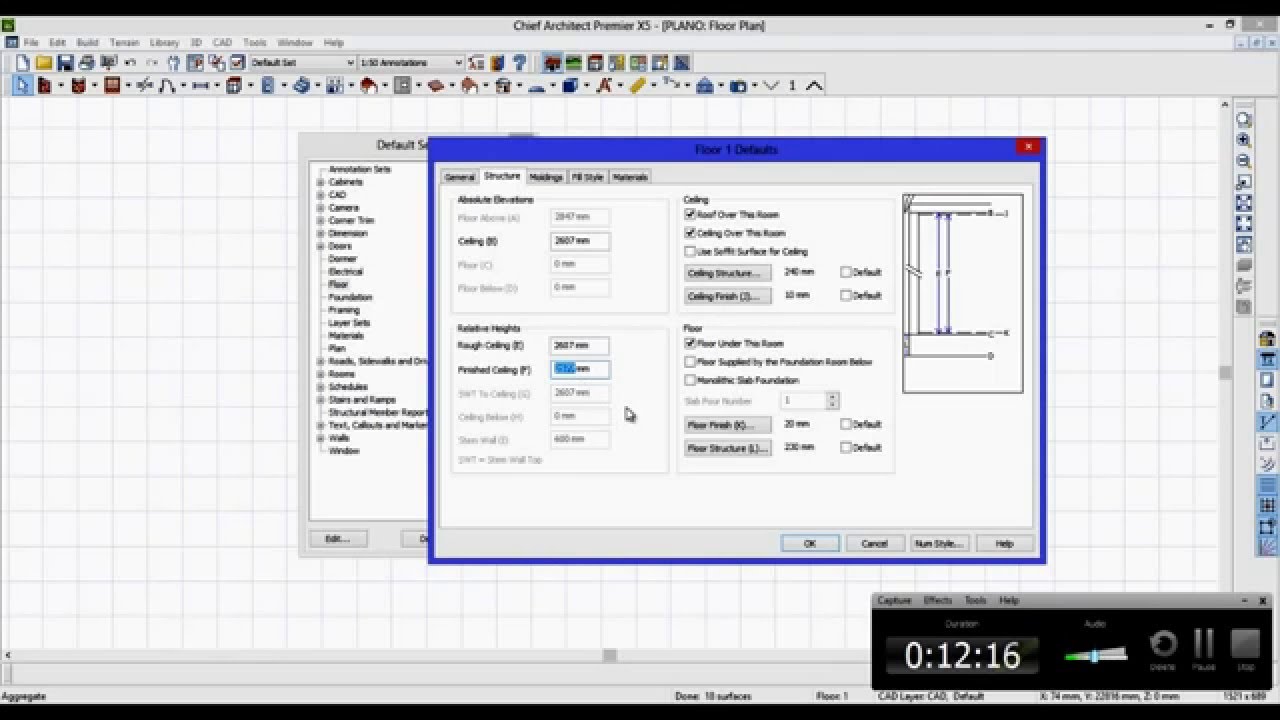Select the Roof tools icon
The width and height of the screenshot is (1280, 720).
click(x=368, y=86)
